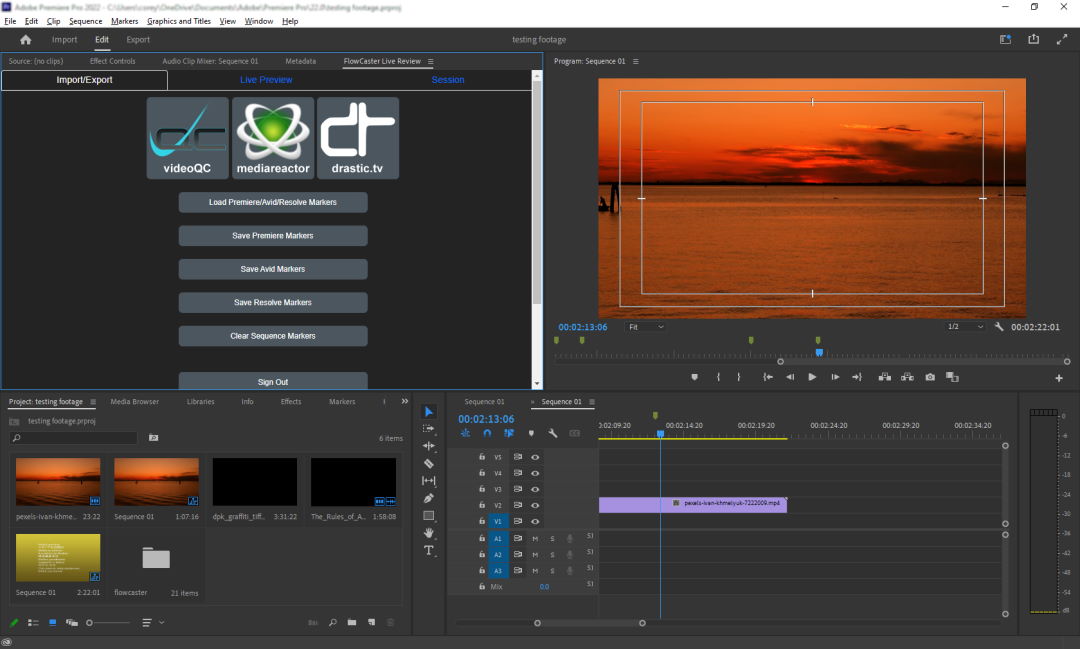Solo audio track A2
Viewport: 1080px width, 649px height.
coord(552,555)
